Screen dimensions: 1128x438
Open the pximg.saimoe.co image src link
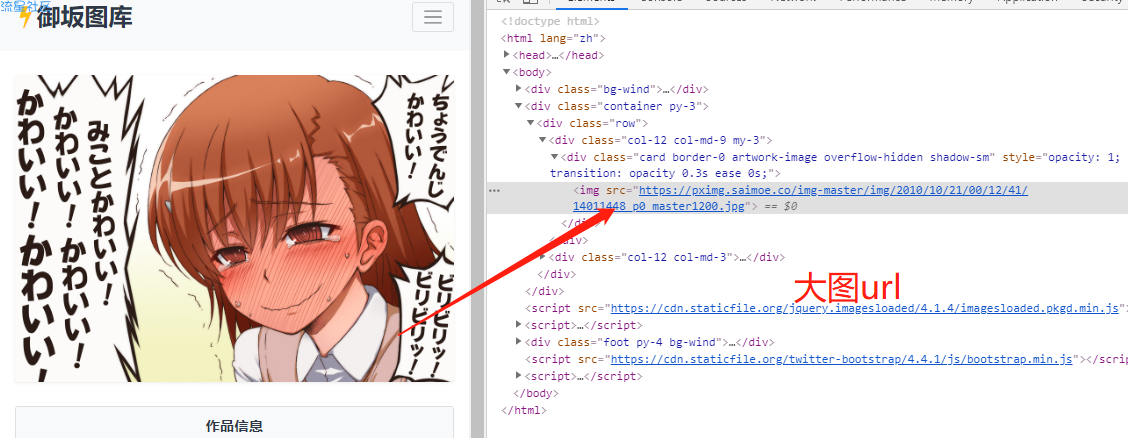click(801, 199)
